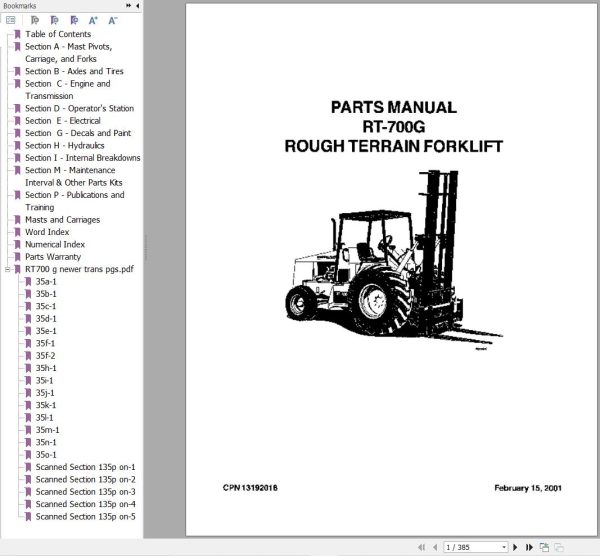This screenshot has height=556, width=600.
Task: Open Scanned Section 135p on-5 bookmark
Action: [x=85, y=516]
